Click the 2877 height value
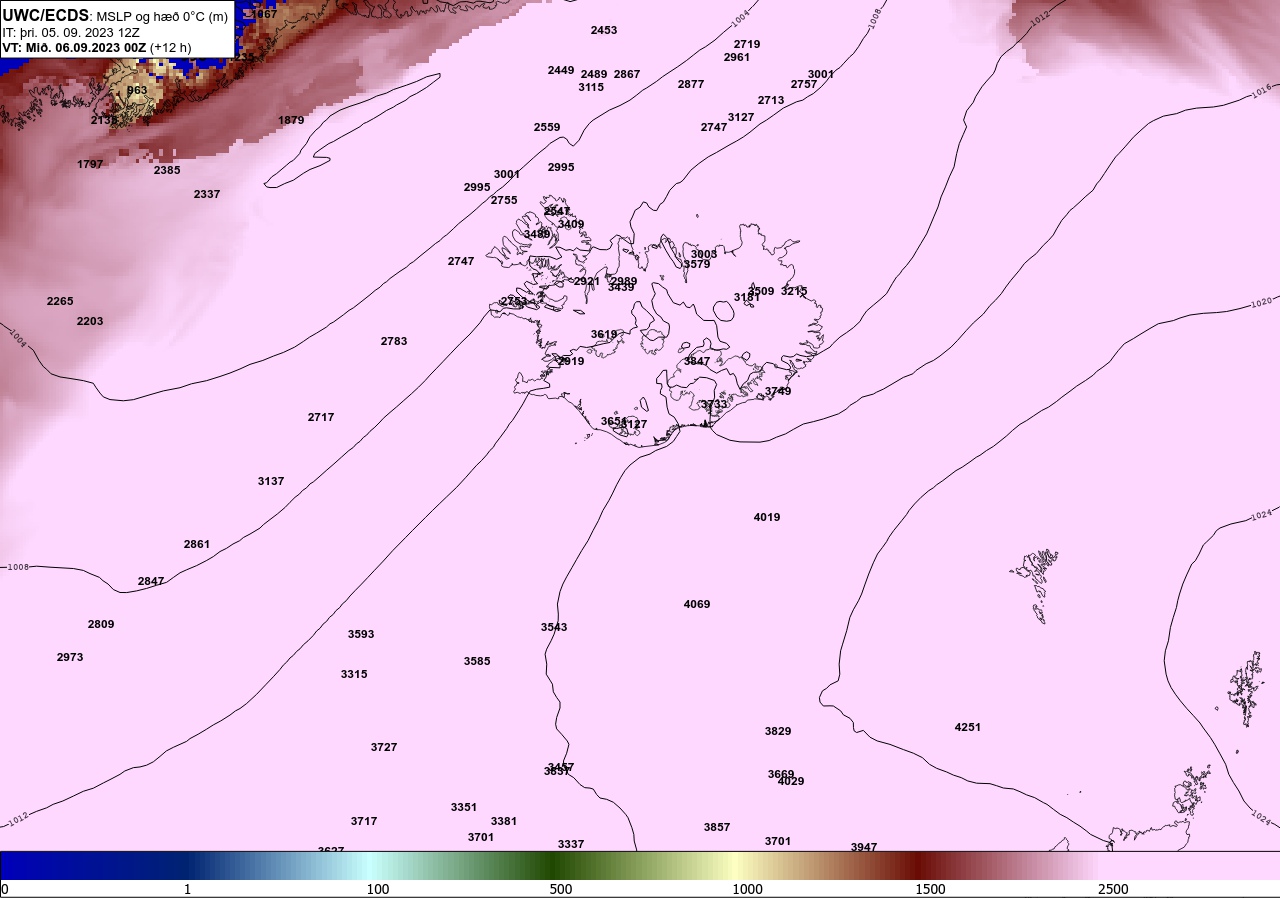 coord(691,84)
